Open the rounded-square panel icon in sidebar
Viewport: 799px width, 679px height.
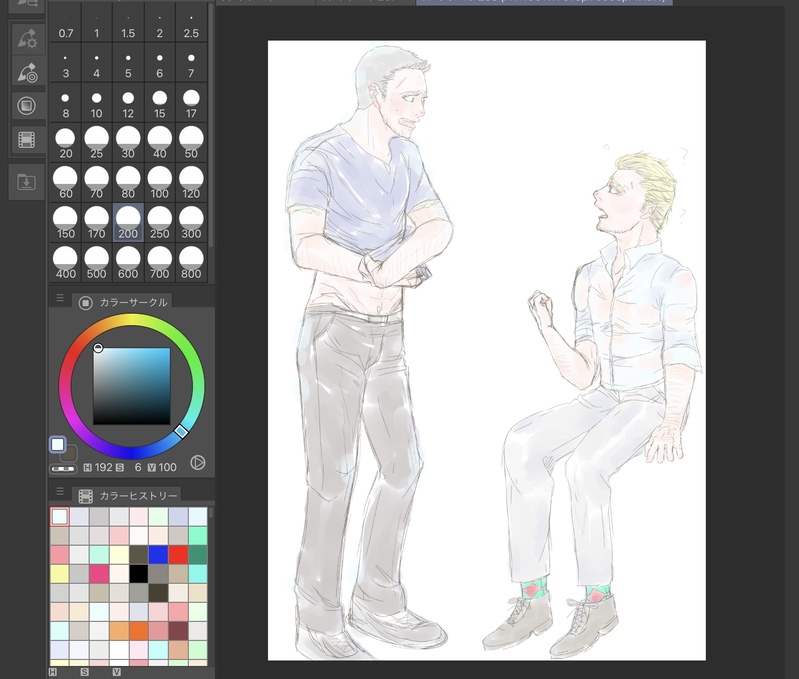coord(26,106)
